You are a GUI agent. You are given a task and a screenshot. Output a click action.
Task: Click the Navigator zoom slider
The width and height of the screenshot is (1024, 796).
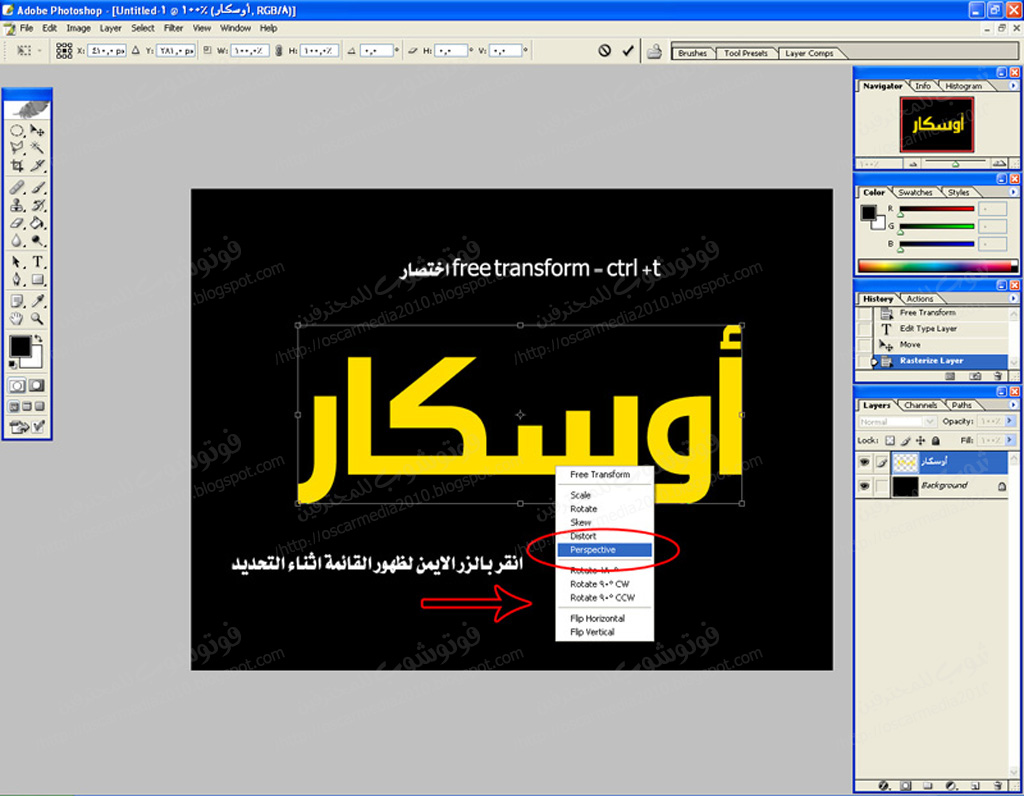[x=955, y=163]
